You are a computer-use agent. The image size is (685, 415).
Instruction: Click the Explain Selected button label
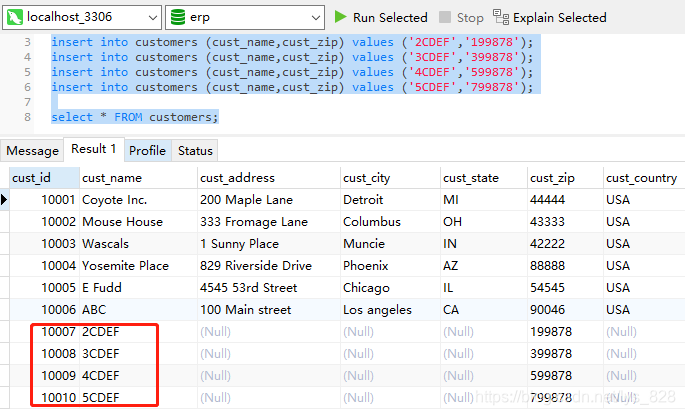coord(560,17)
